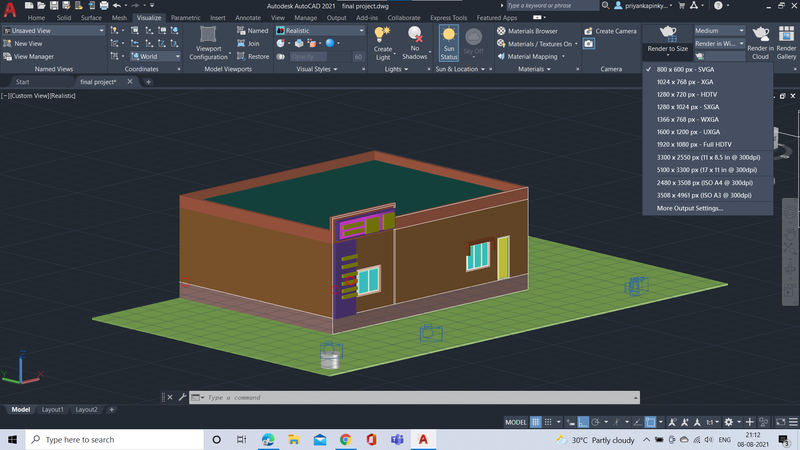
Task: Open workspace switching gear icon
Action: 729,422
